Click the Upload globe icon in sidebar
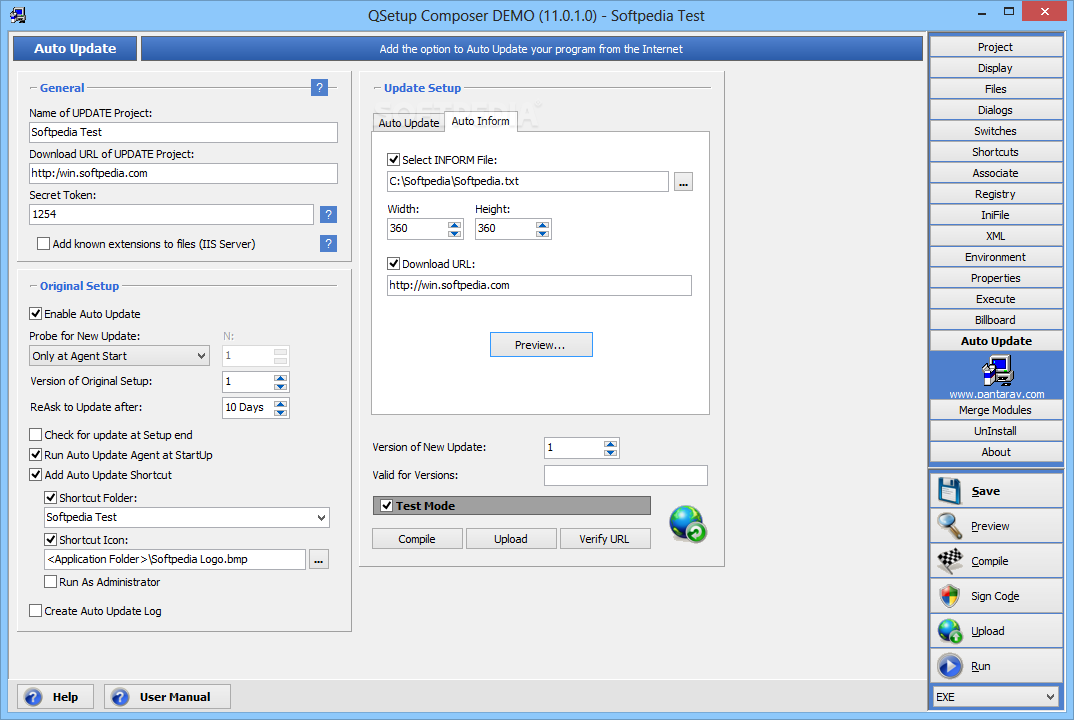 (949, 631)
